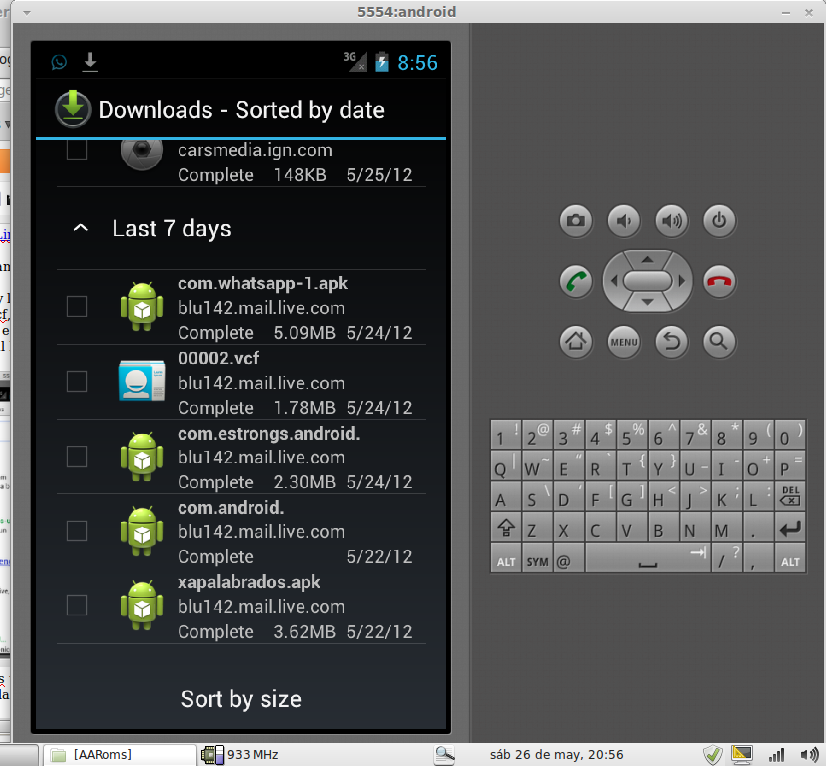
Task: Tap the Android icon for xapalabrados.apk
Action: pos(142,606)
